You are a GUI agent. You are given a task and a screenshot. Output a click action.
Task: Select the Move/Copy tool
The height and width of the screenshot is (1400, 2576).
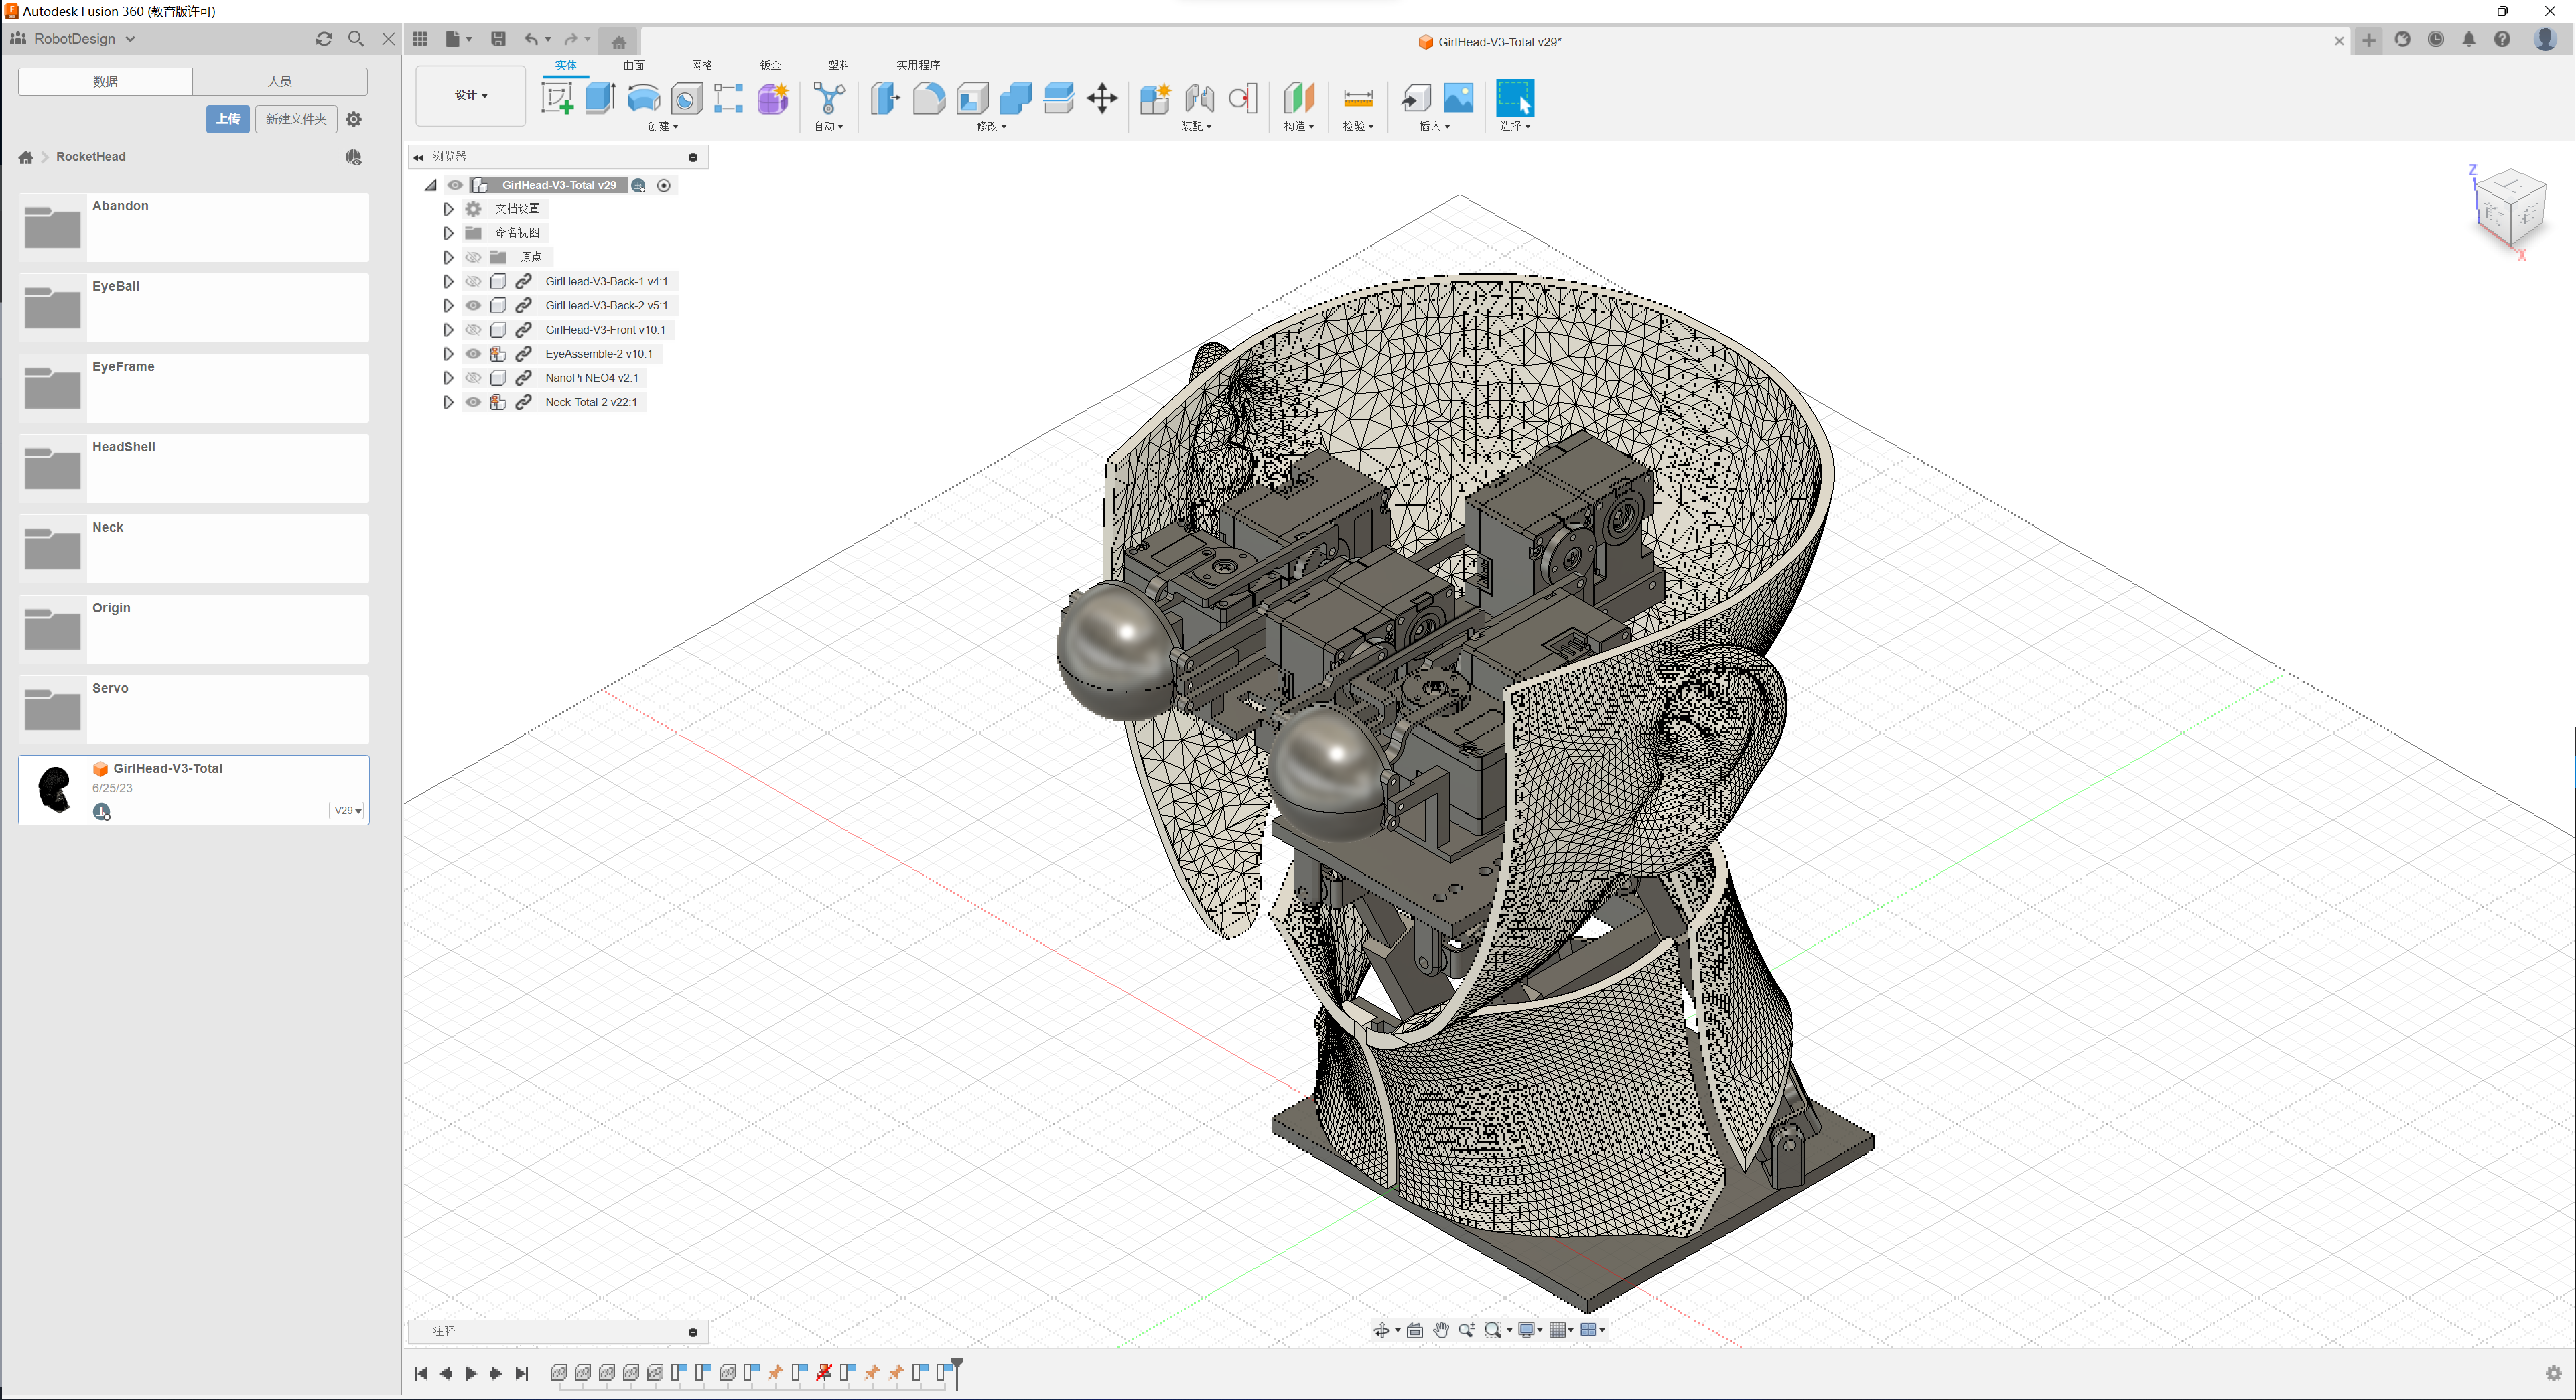pos(1102,98)
